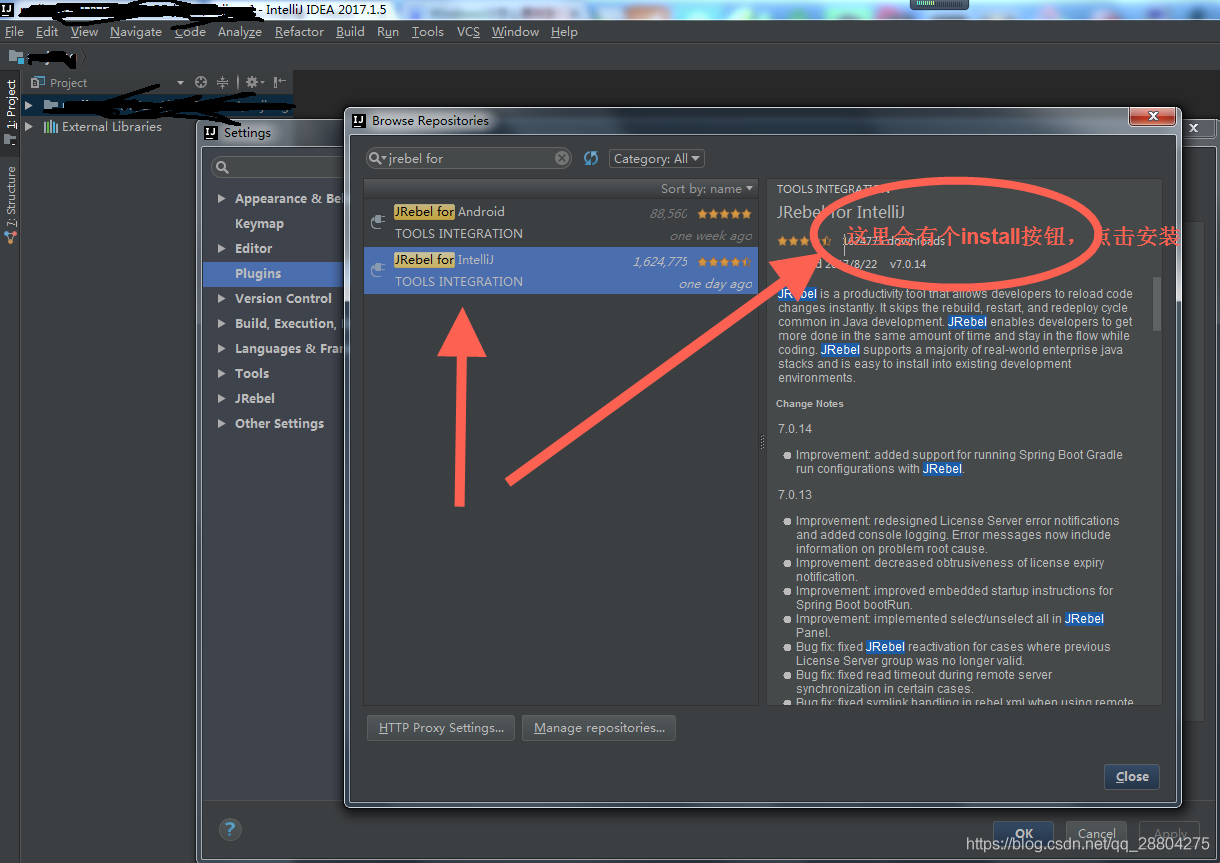The height and width of the screenshot is (863, 1220).
Task: Click the 7.0.14 change notes heading
Action: click(x=795, y=429)
